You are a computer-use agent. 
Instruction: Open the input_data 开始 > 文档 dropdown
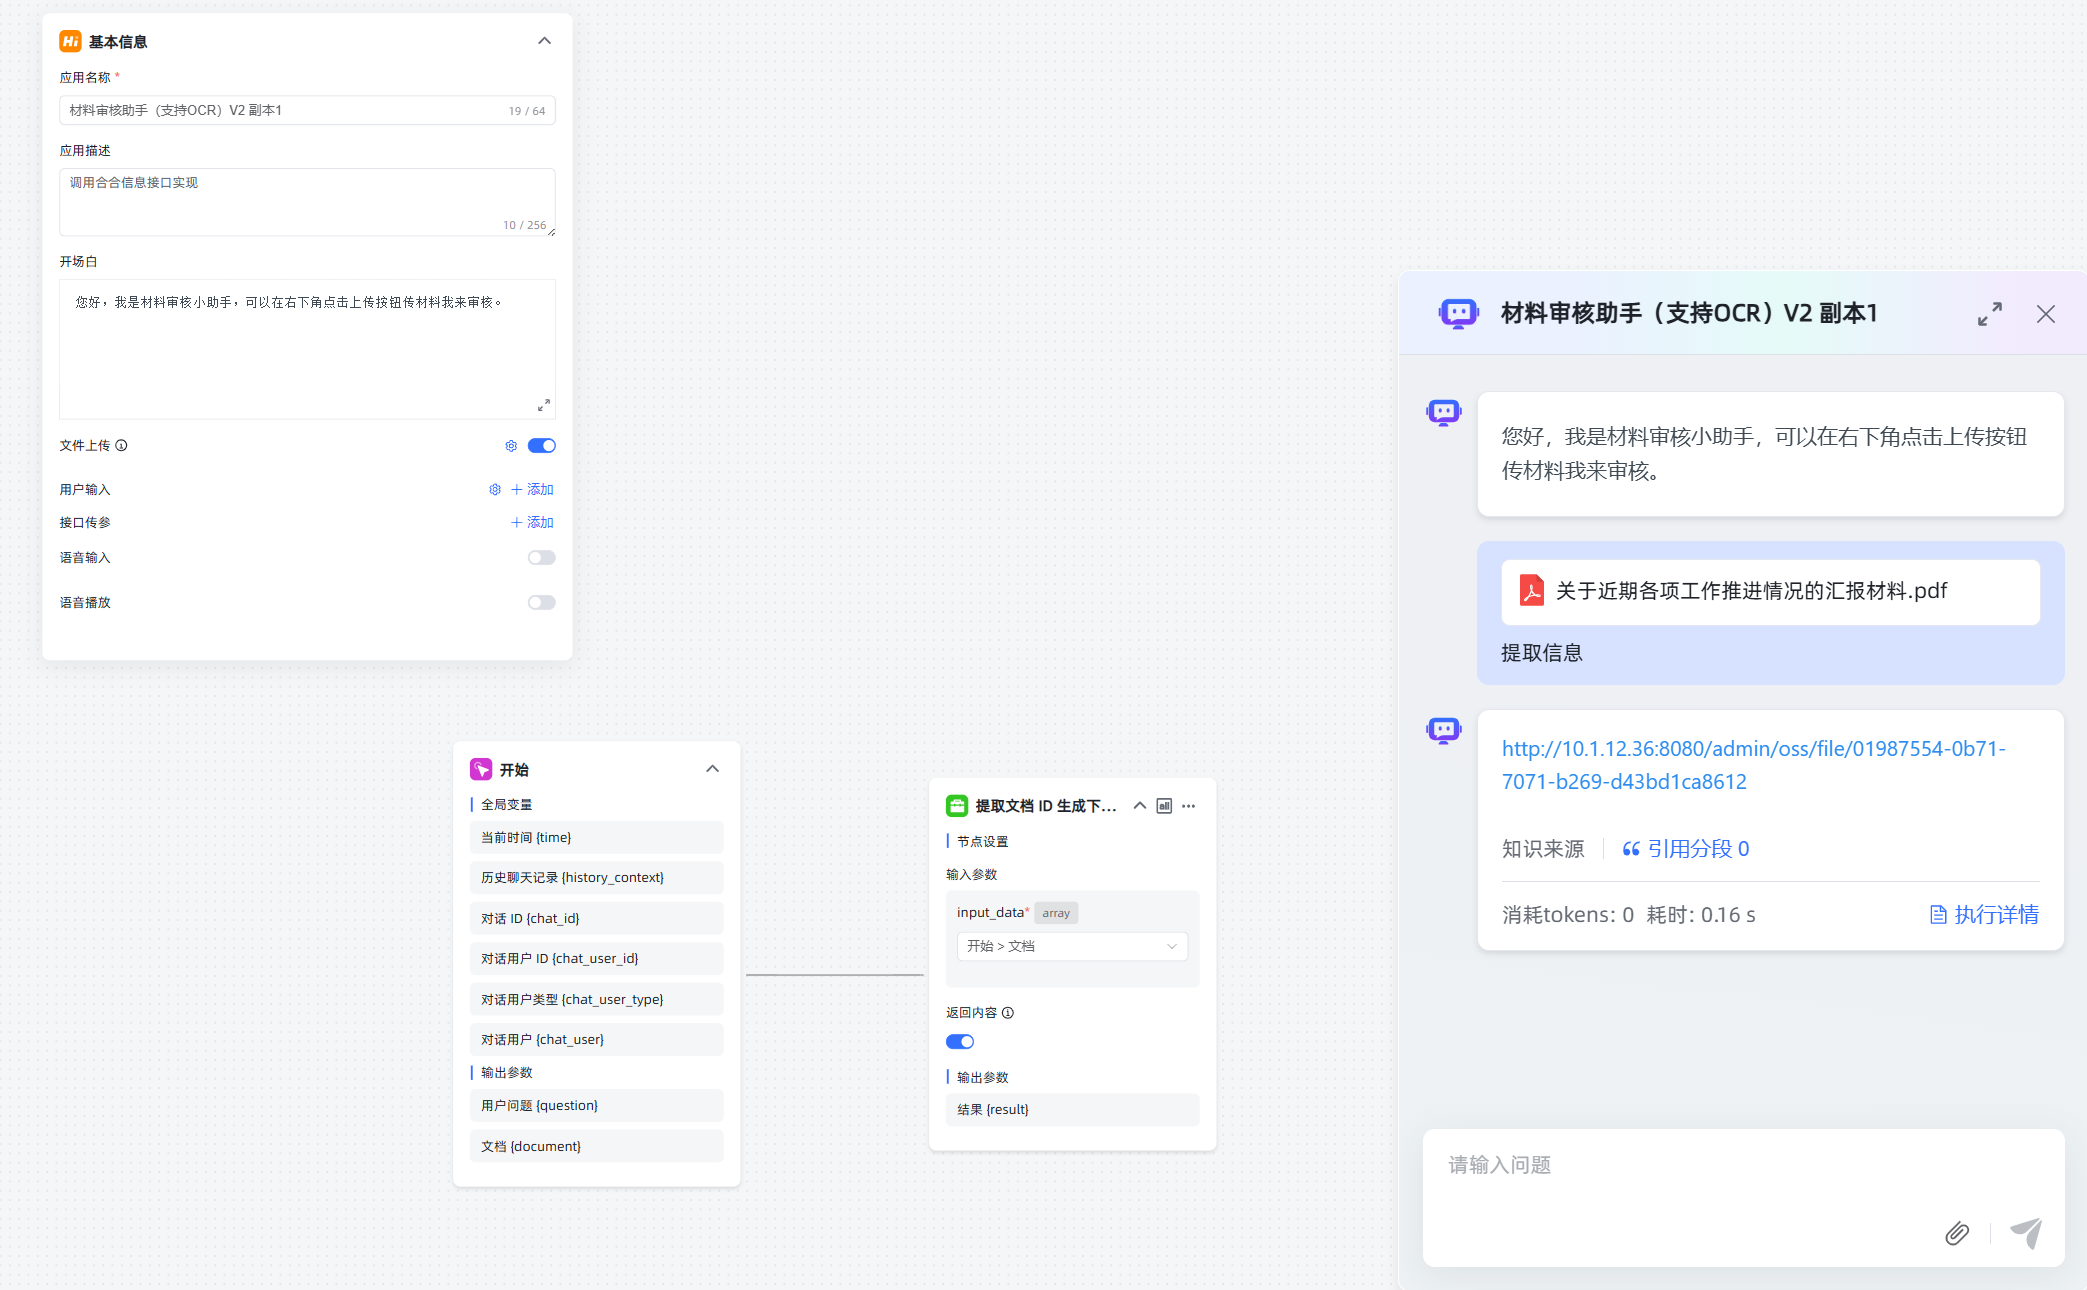1072,946
